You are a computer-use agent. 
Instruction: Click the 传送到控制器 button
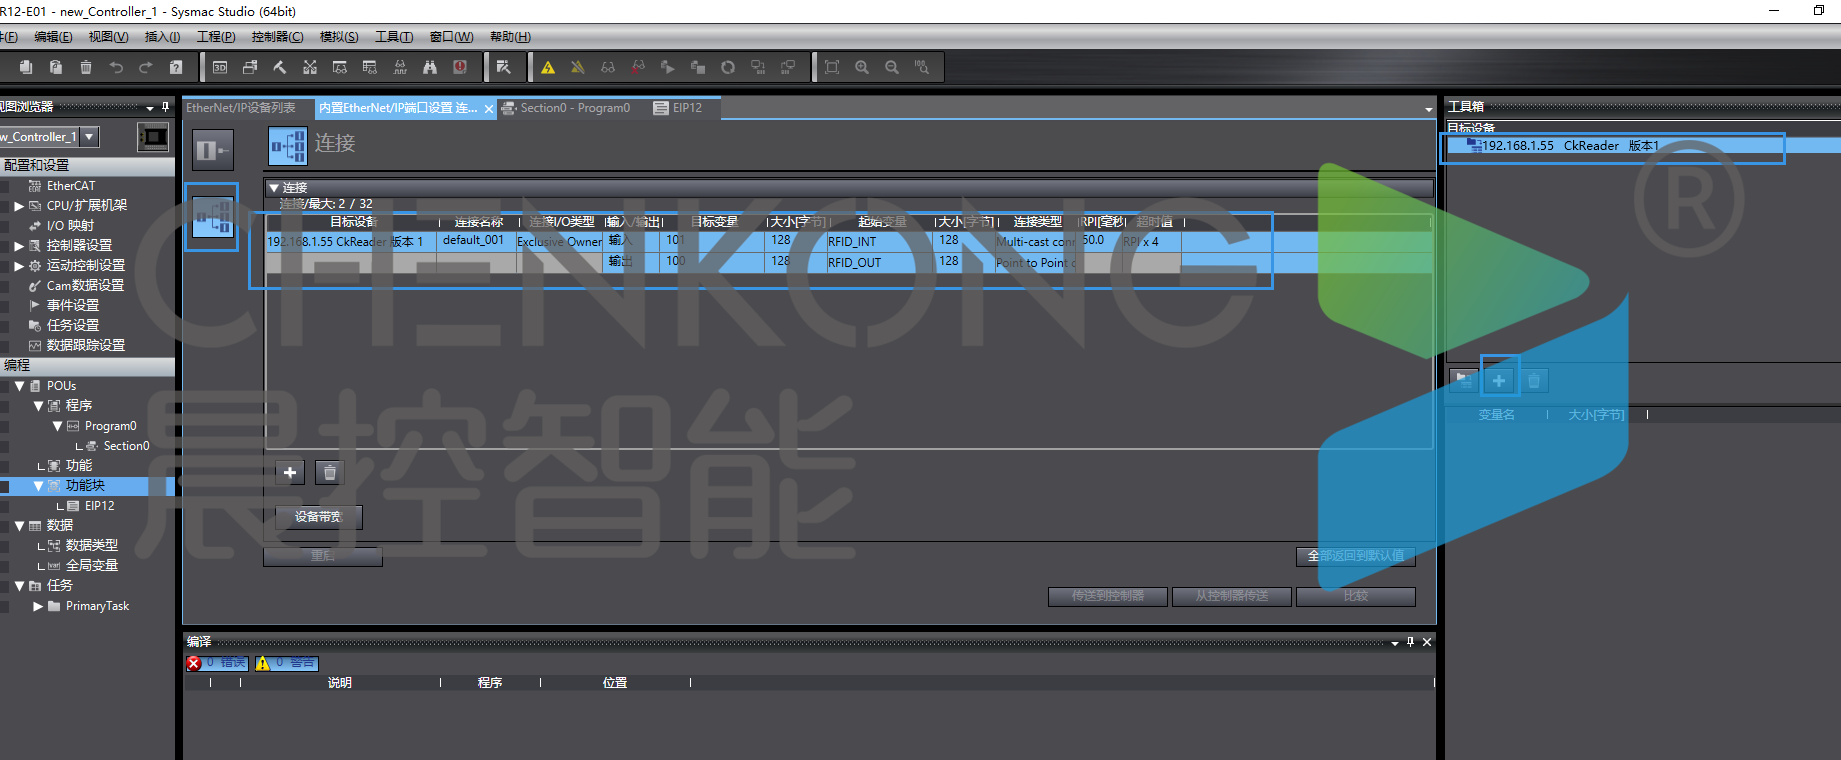click(1108, 596)
